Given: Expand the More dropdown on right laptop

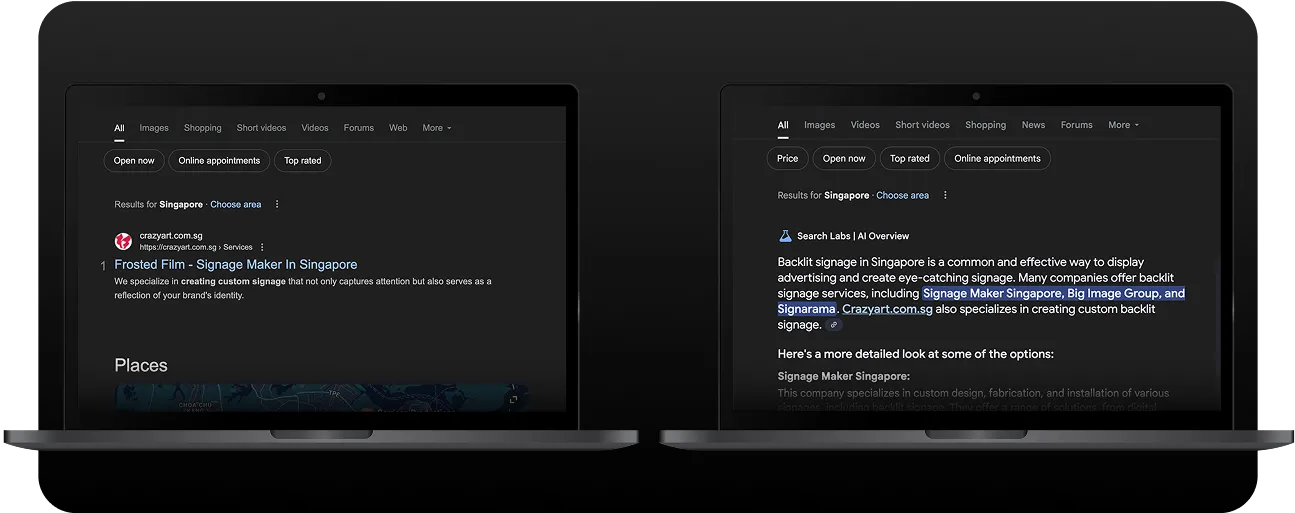Looking at the screenshot, I should (x=1122, y=125).
